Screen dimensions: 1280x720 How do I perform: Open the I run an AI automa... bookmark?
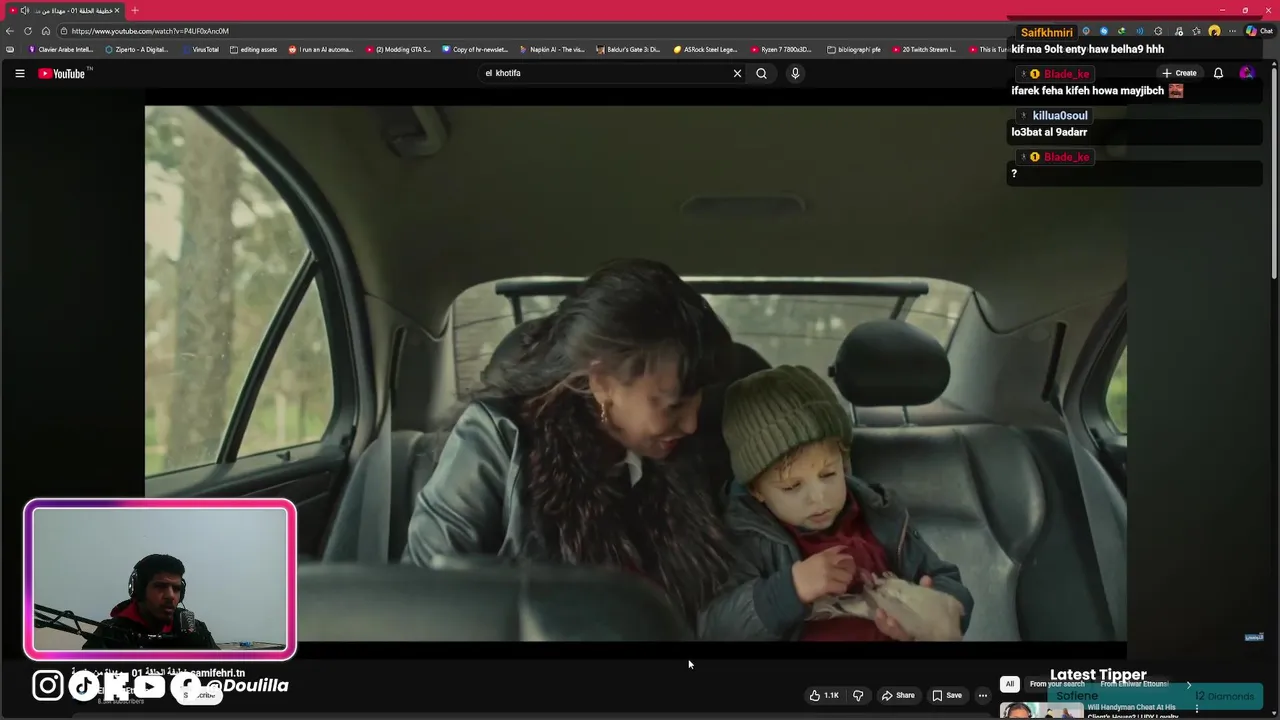tap(321, 49)
